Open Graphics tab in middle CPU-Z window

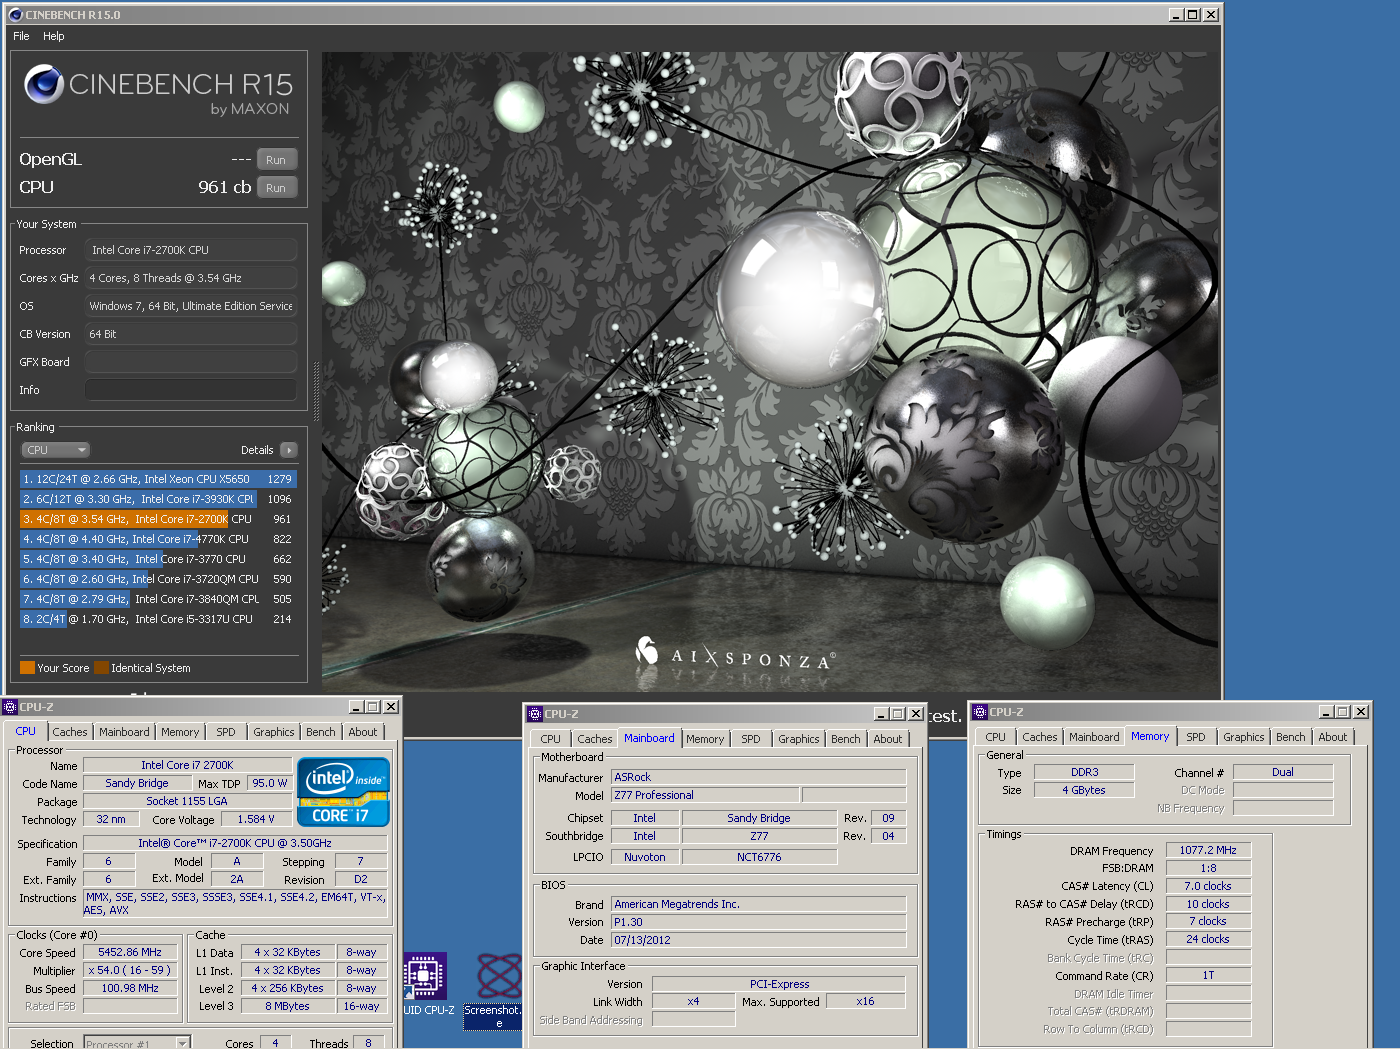coord(799,739)
